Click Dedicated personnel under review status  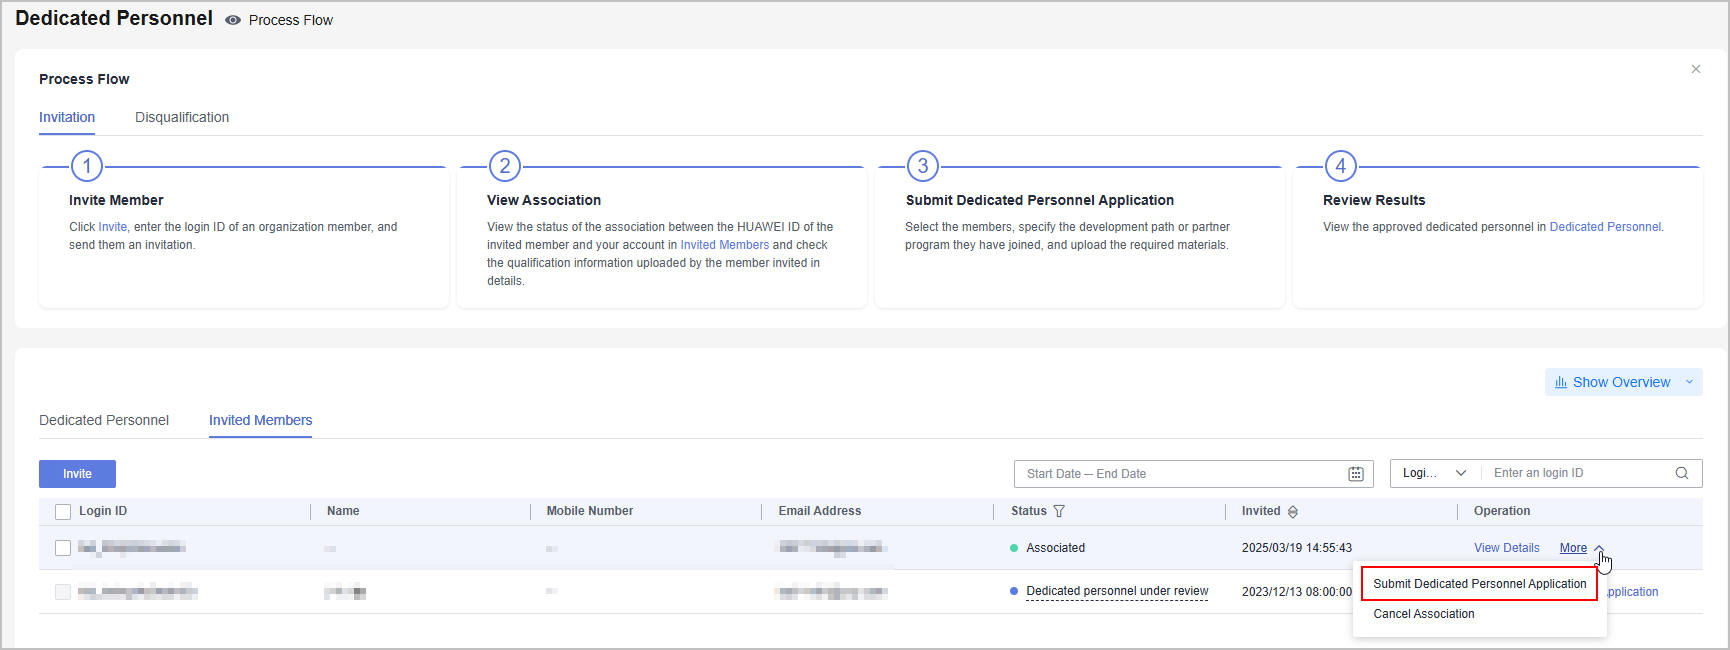[x=1117, y=591]
